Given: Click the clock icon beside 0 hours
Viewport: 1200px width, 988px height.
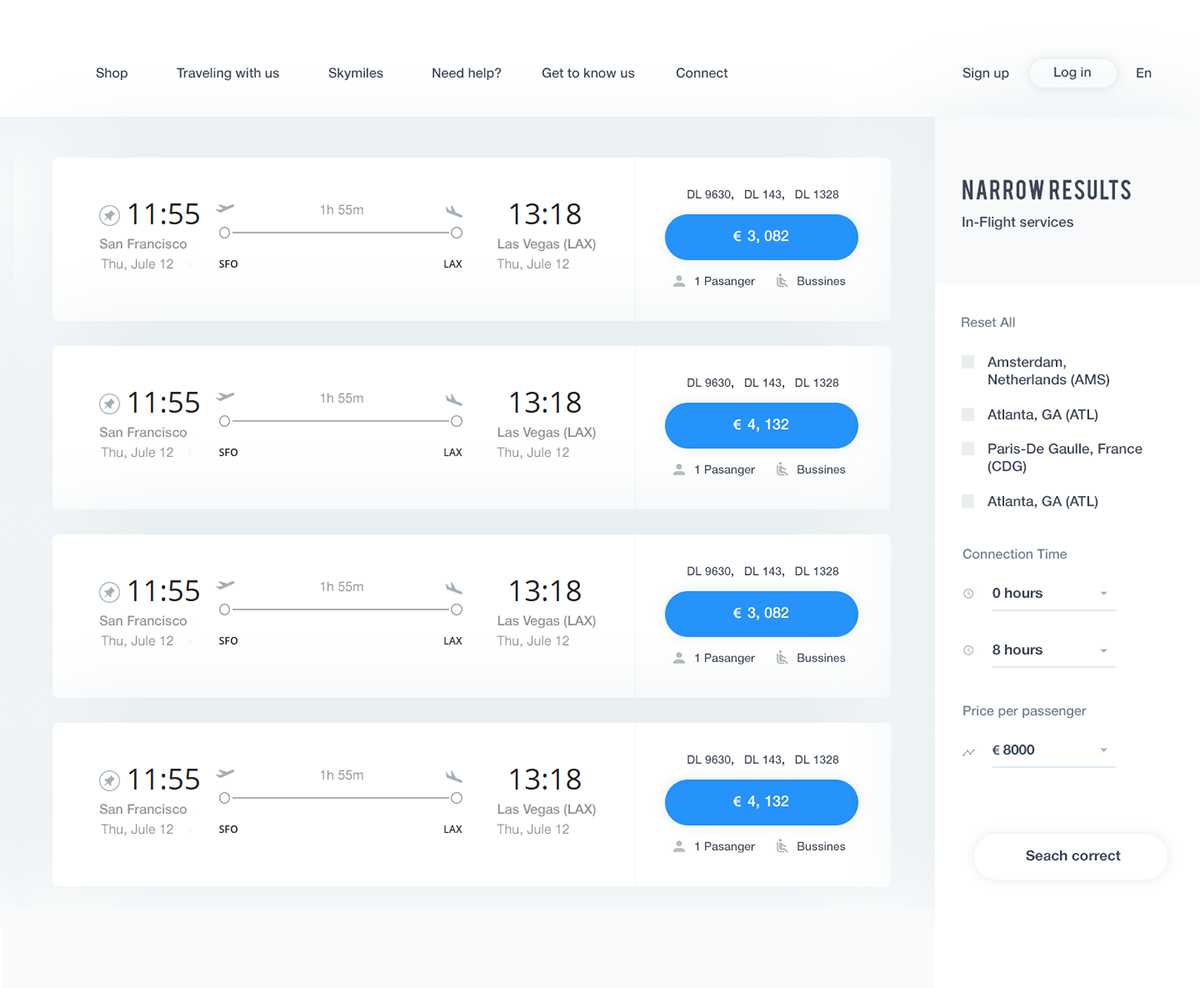Looking at the screenshot, I should (968, 594).
